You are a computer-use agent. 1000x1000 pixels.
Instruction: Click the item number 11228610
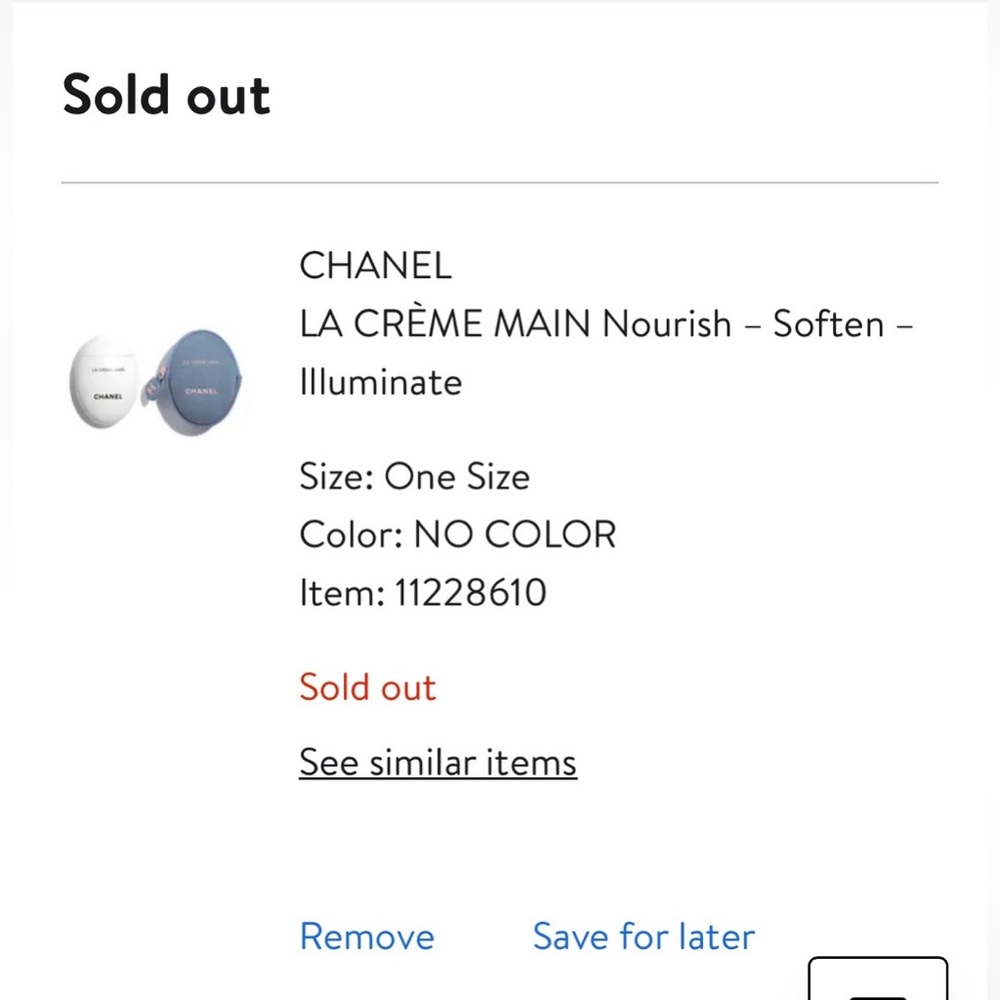[x=470, y=593]
